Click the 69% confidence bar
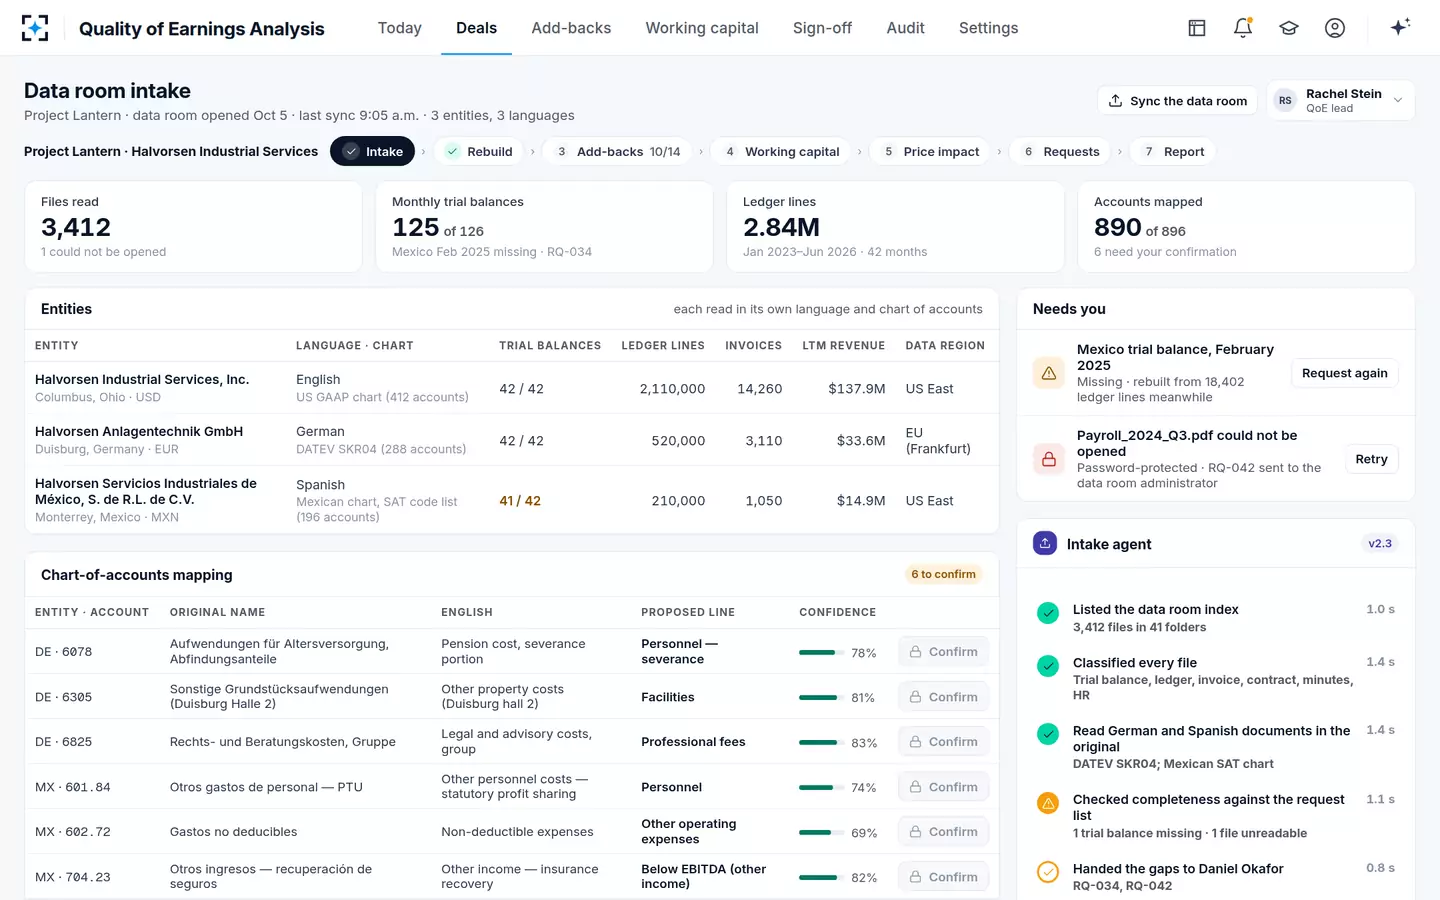Image resolution: width=1440 pixels, height=900 pixels. 820,832
